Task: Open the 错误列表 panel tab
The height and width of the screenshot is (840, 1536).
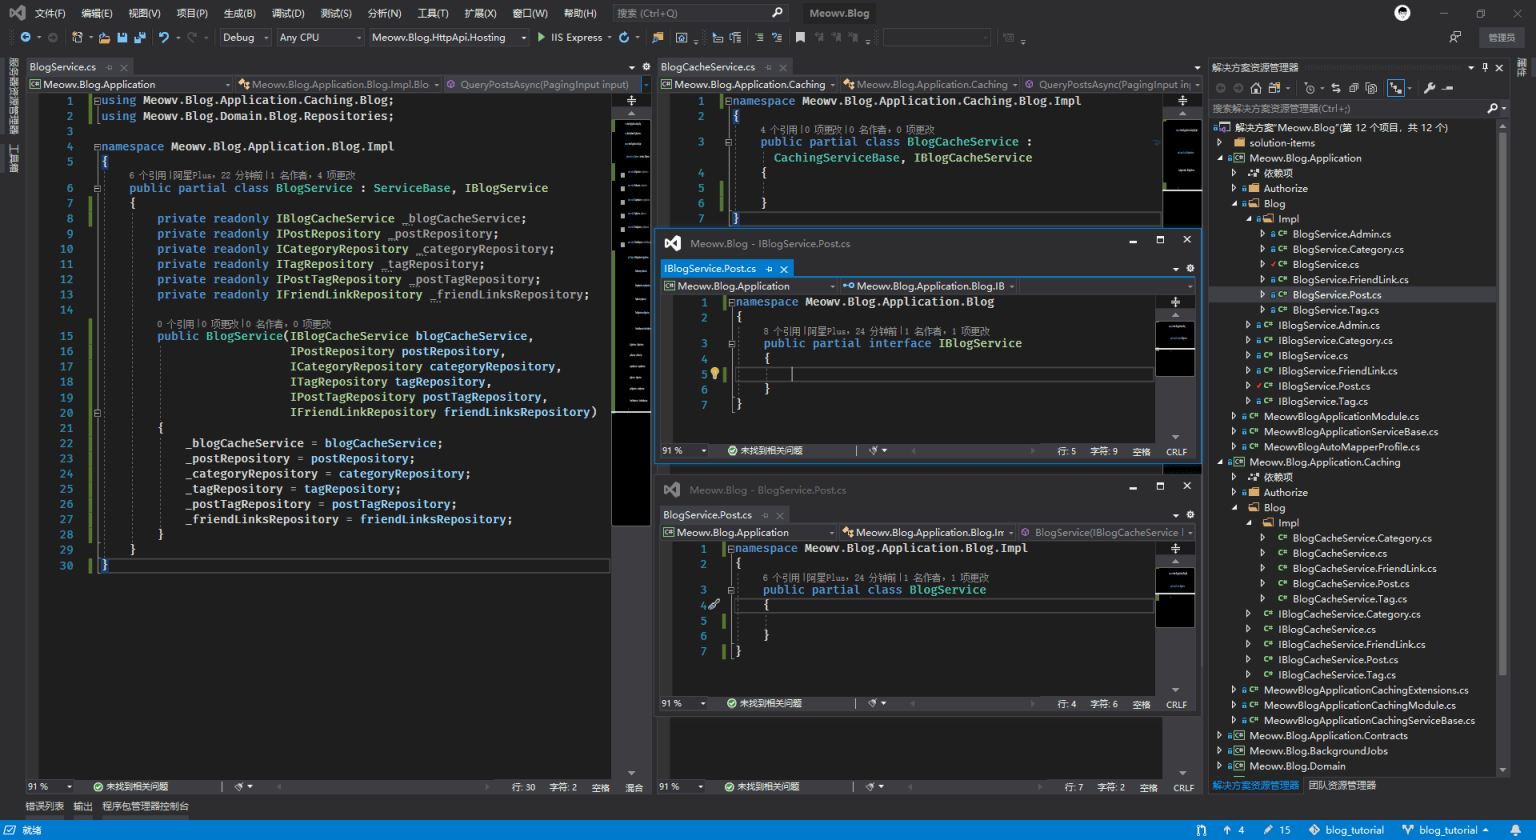Action: pyautogui.click(x=44, y=806)
